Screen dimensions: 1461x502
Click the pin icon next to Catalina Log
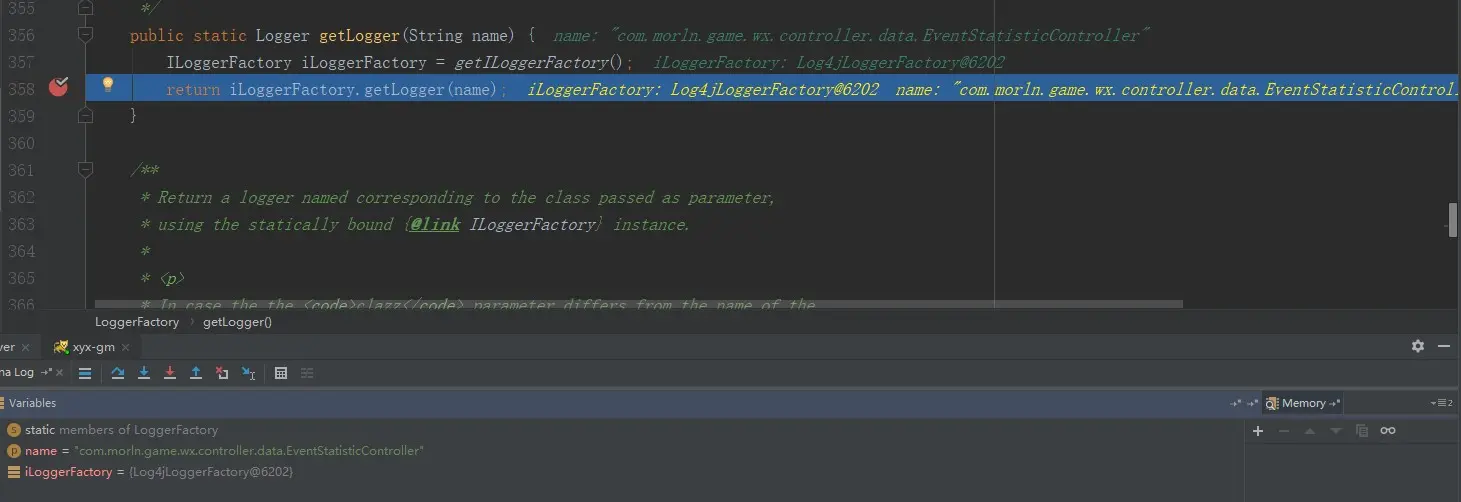pos(46,373)
